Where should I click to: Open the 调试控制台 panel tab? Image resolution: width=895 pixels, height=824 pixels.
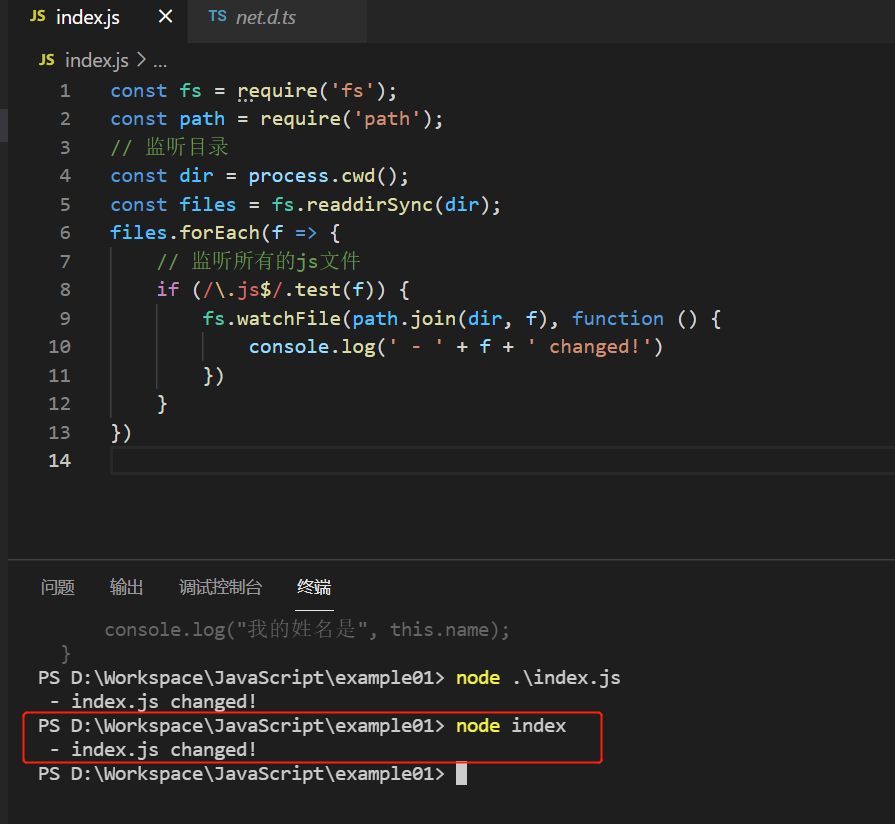tap(220, 587)
